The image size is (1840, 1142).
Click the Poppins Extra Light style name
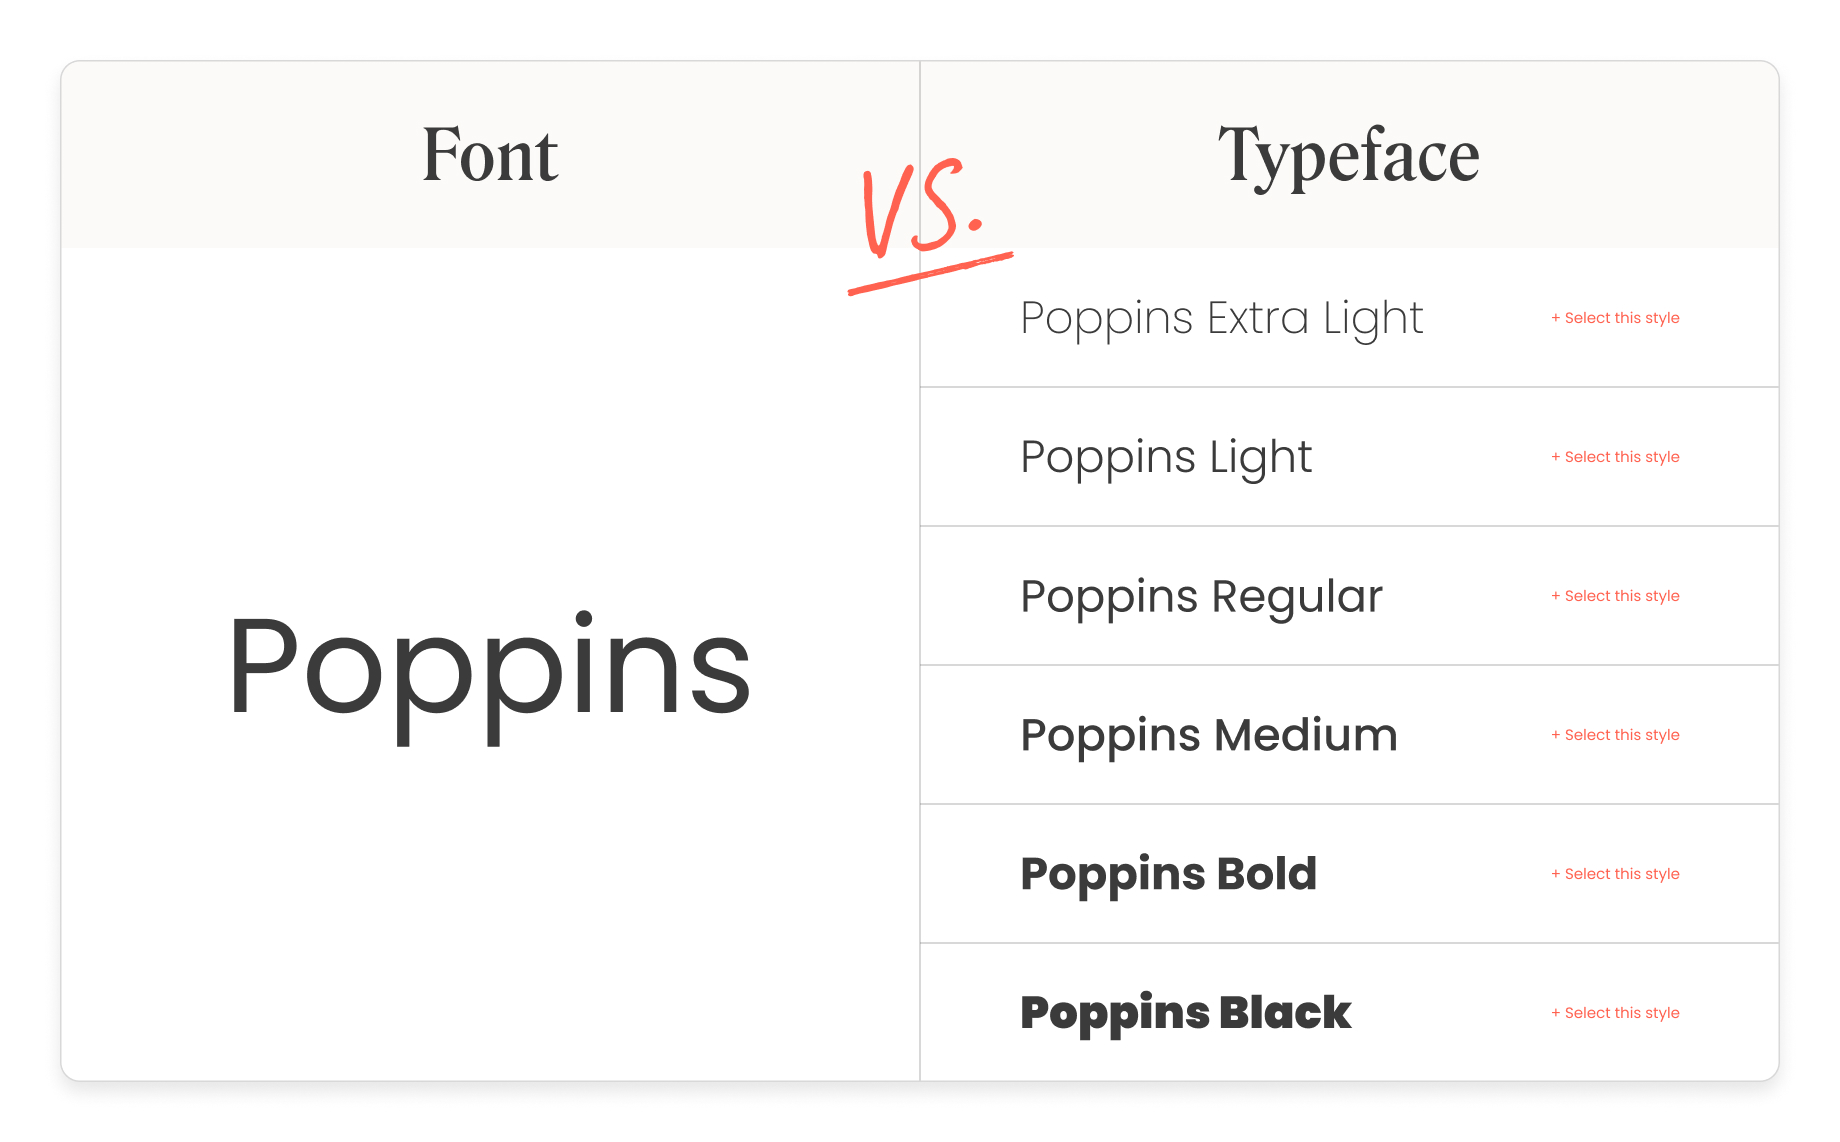point(1221,319)
